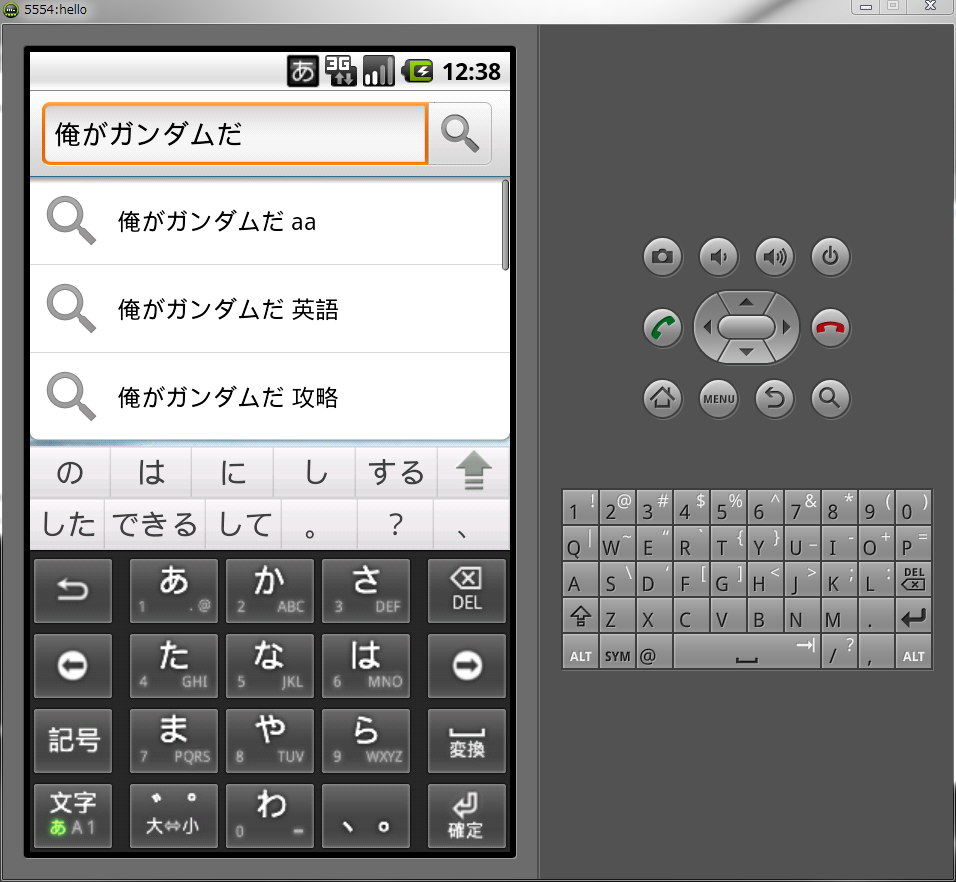
Task: Toggle input mode with the 文字 あA1 key
Action: tap(73, 816)
